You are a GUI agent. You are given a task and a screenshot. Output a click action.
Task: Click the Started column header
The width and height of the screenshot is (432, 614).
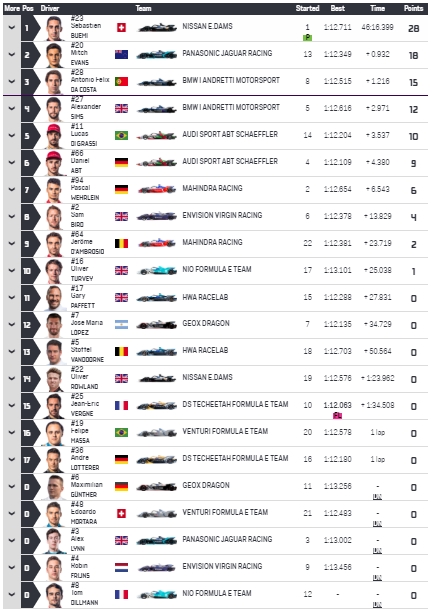[307, 8]
